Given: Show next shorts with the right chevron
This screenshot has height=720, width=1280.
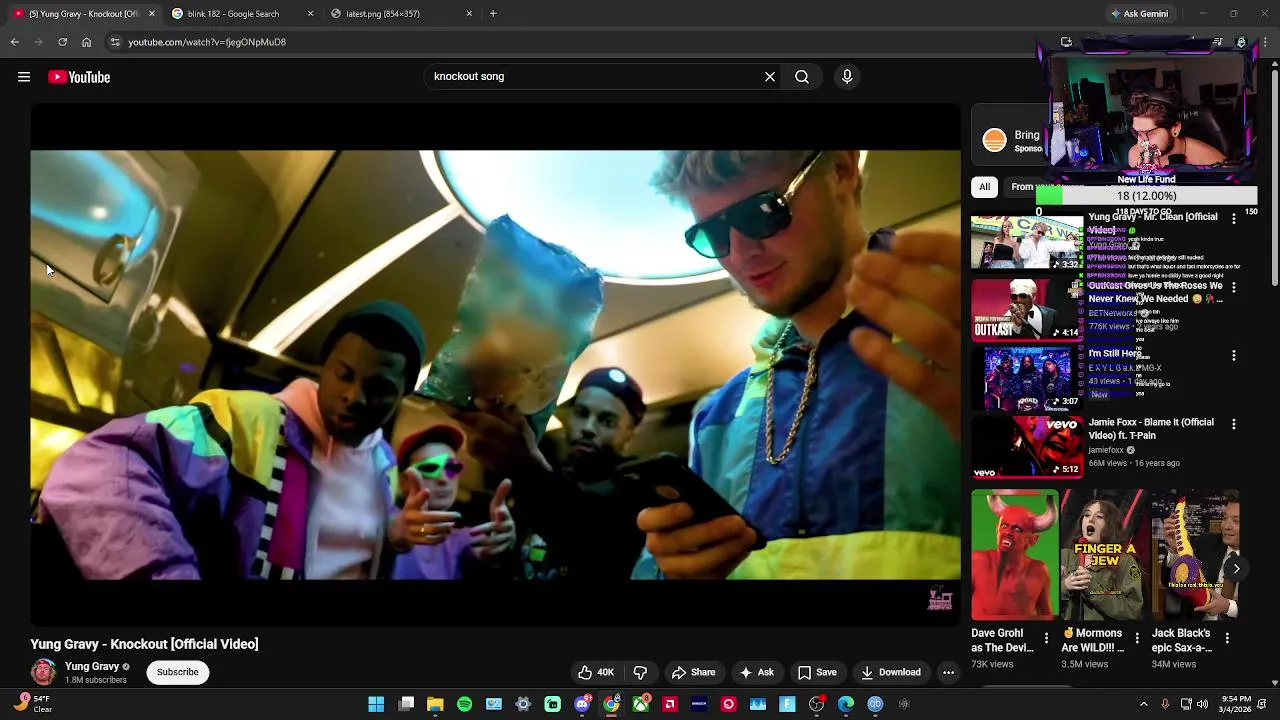Looking at the screenshot, I should (x=1236, y=569).
